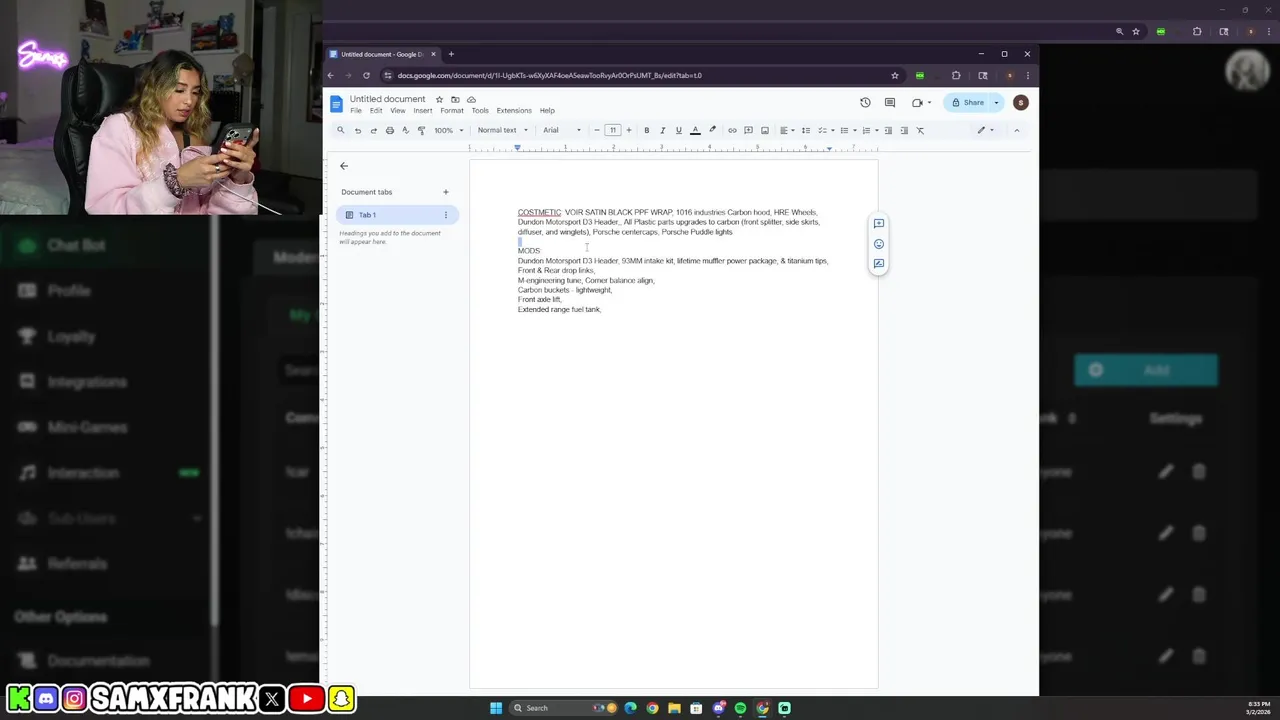Suggest edits from the page margin
1280x720 pixels.
(x=879, y=264)
